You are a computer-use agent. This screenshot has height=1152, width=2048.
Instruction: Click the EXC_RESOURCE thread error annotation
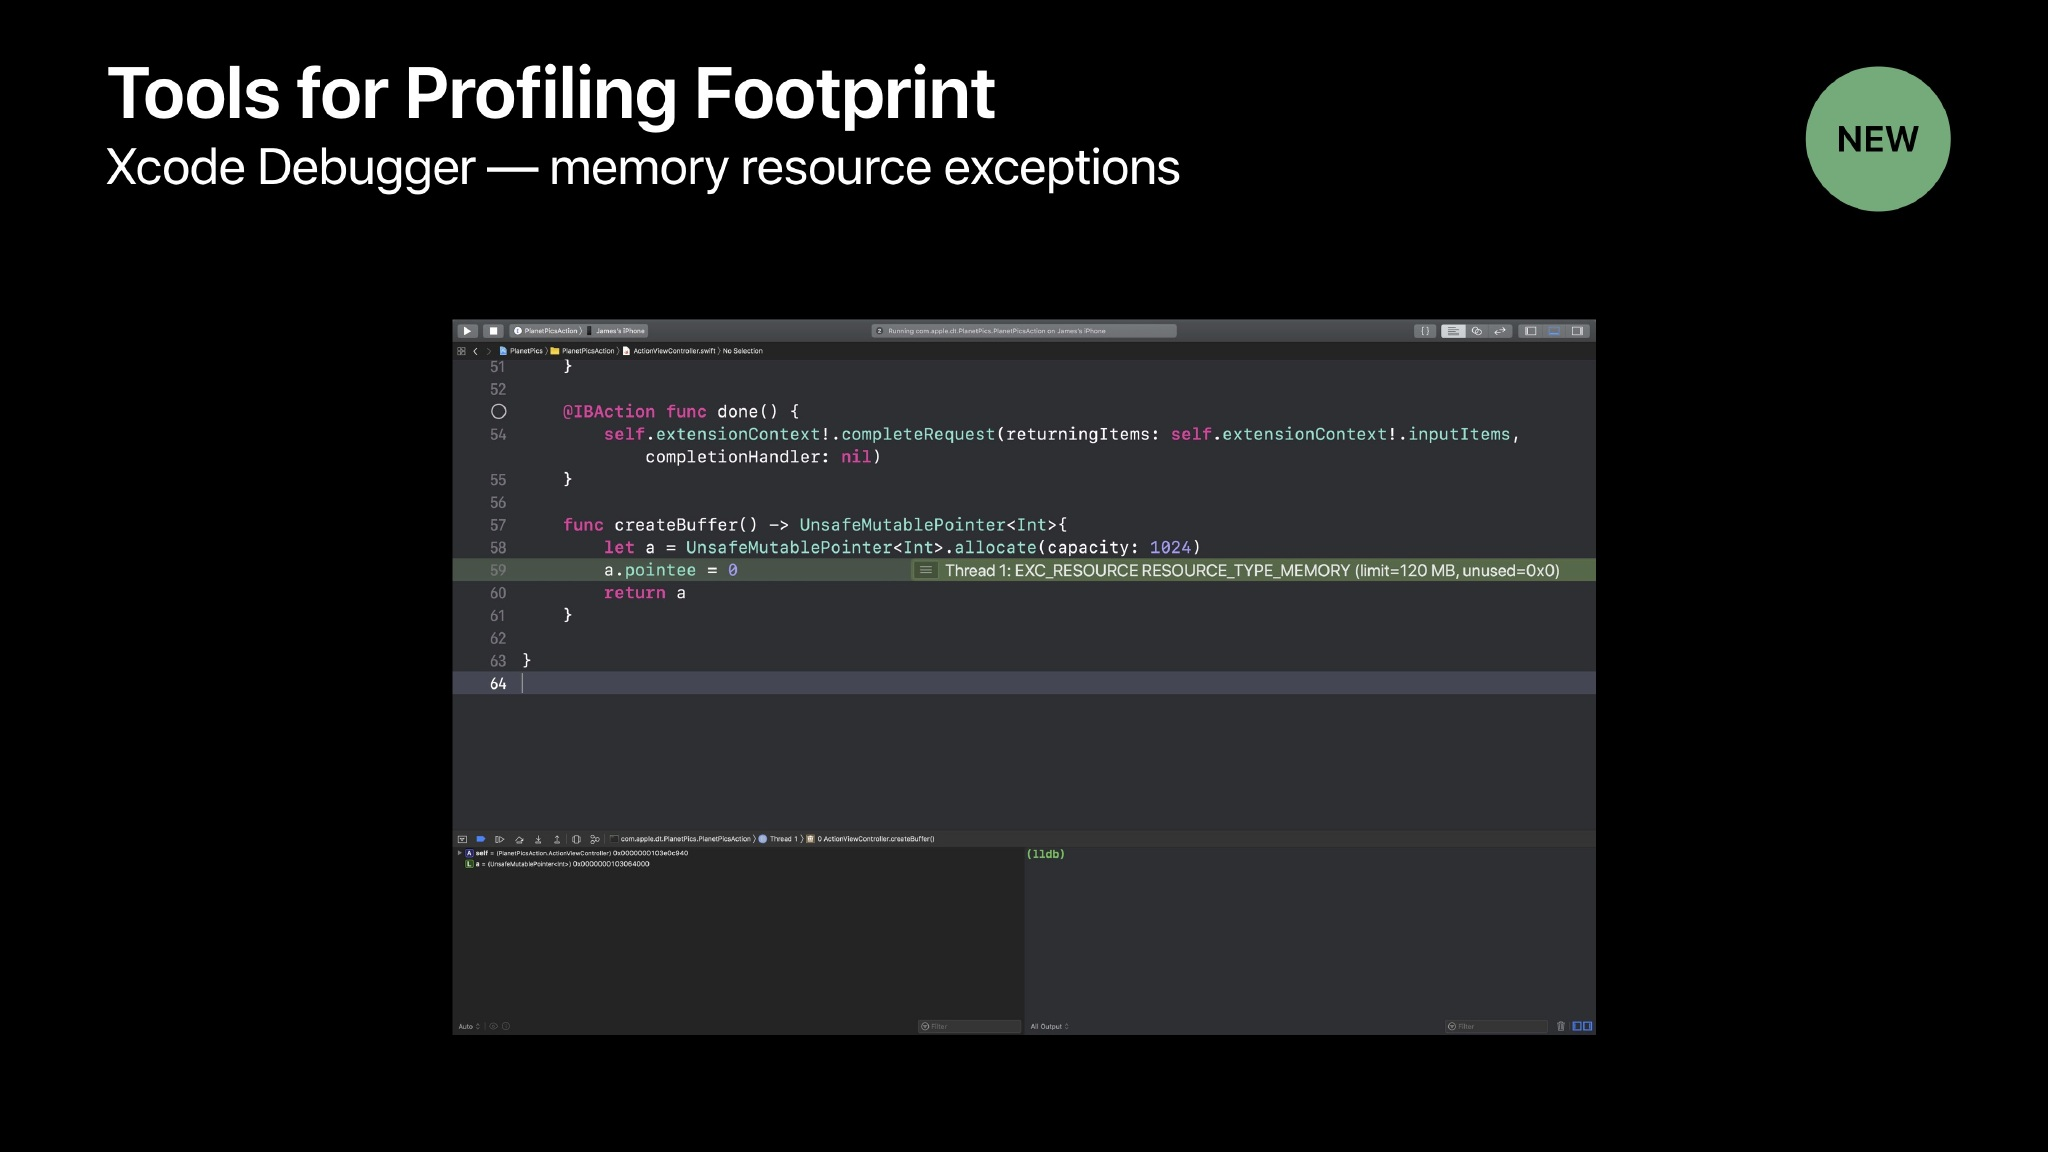click(1250, 571)
